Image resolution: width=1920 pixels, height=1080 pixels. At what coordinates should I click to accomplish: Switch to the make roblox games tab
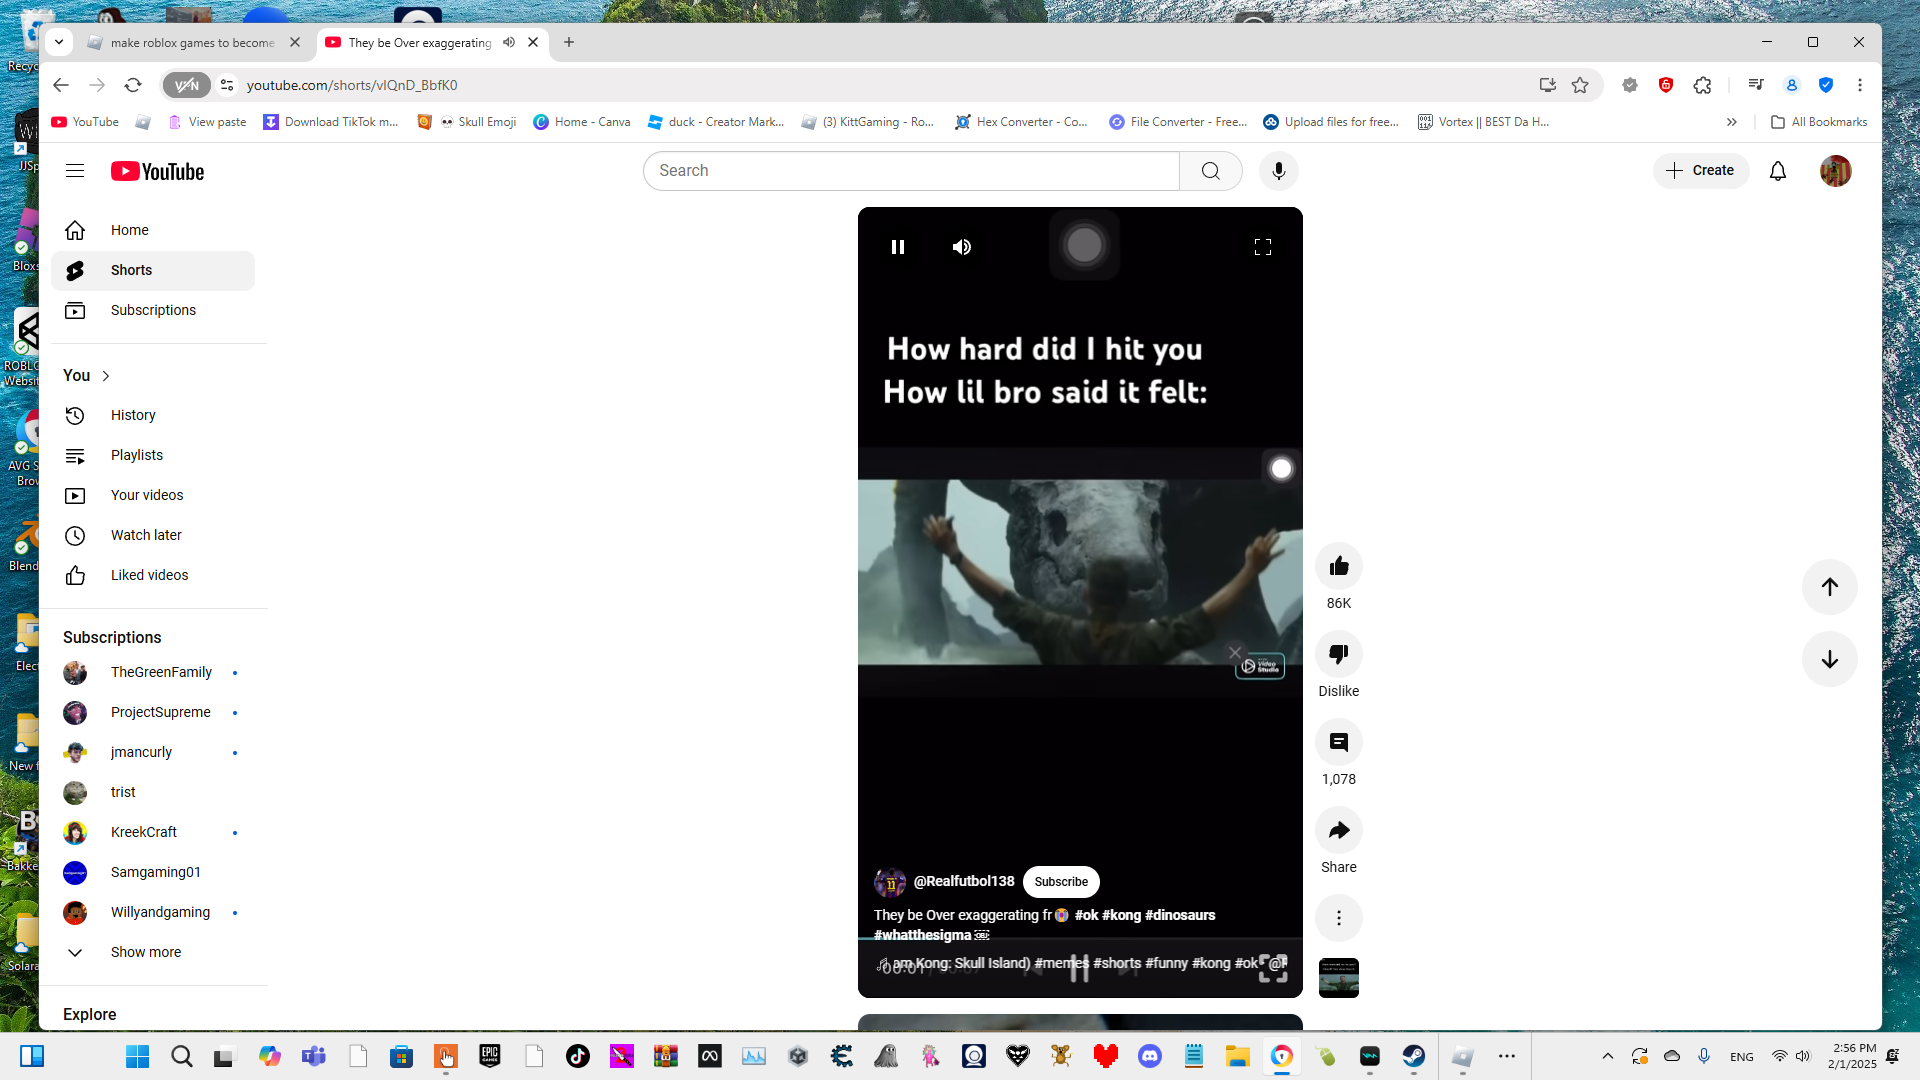(x=190, y=42)
